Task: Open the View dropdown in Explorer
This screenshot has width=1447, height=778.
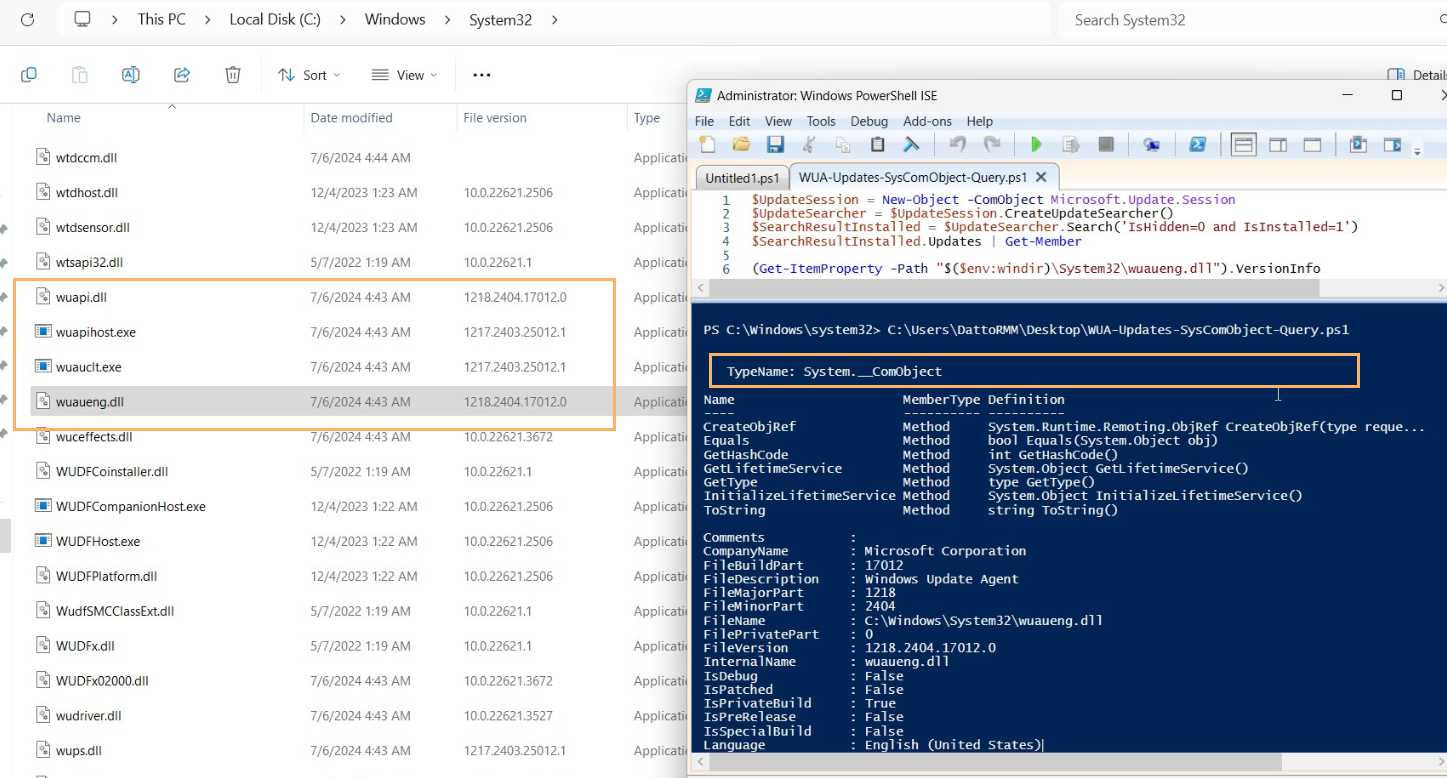Action: (x=404, y=75)
